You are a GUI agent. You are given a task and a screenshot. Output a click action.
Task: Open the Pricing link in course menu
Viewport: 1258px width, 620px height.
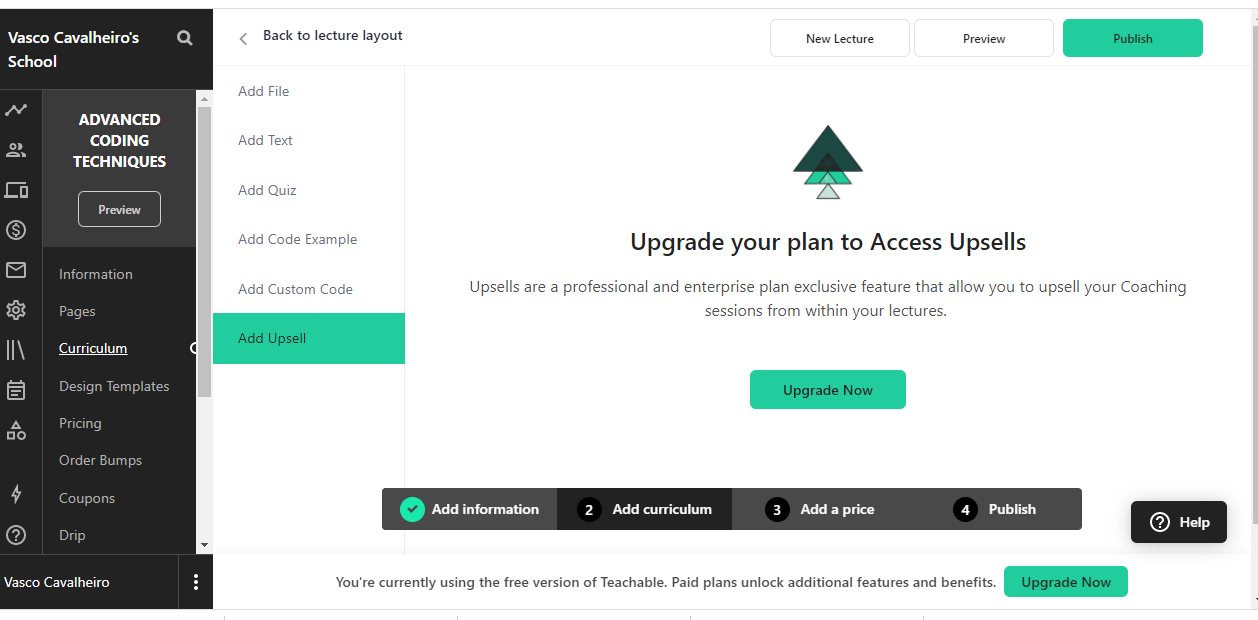(x=80, y=423)
